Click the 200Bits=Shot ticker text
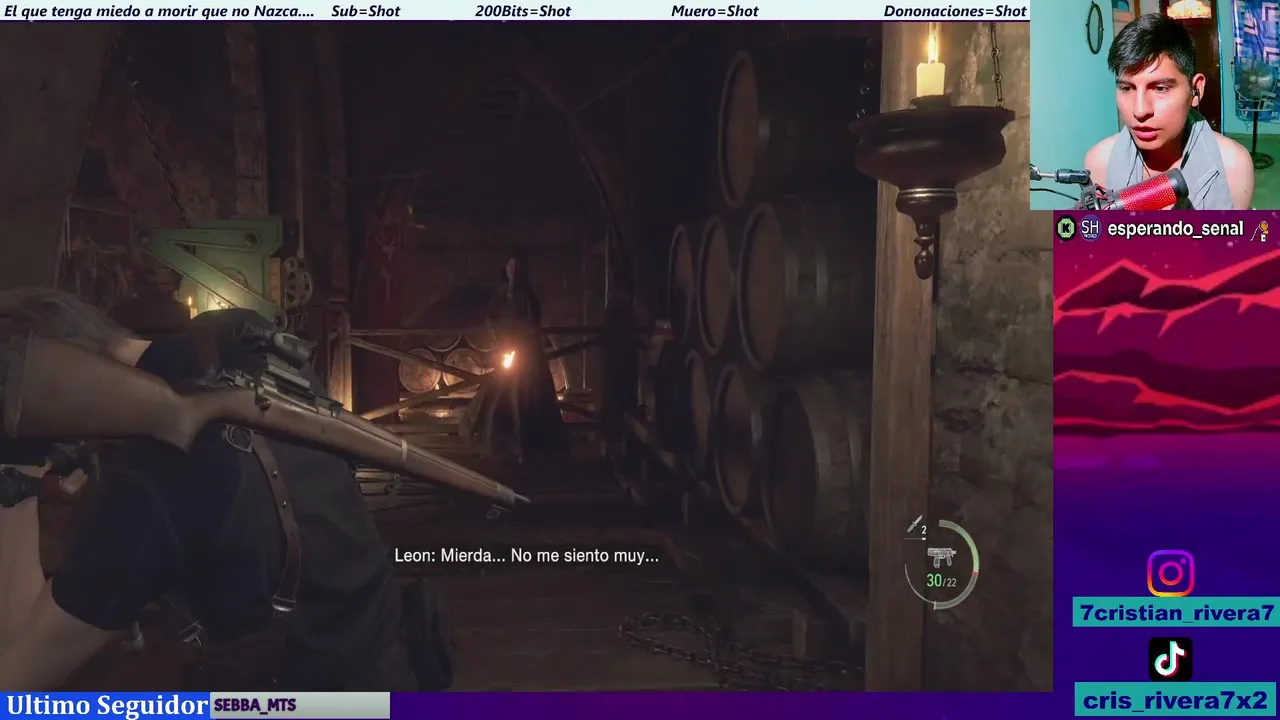Screen dimensions: 1280x720 tap(523, 11)
